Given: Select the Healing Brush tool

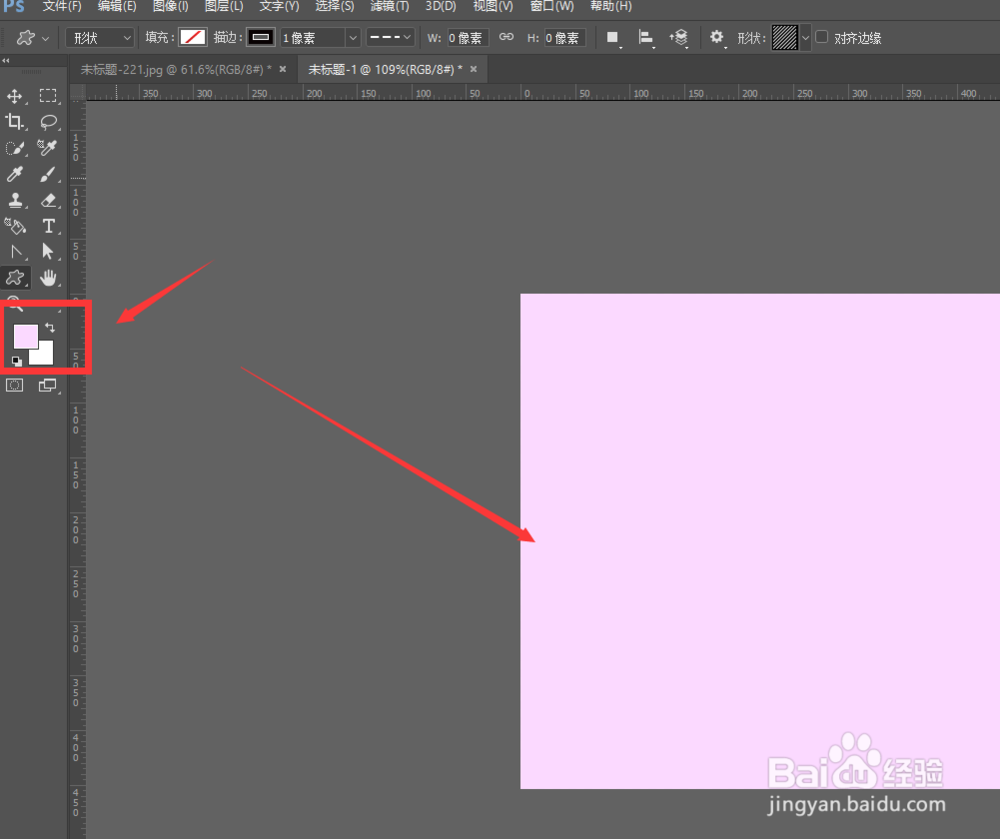Looking at the screenshot, I should [48, 148].
